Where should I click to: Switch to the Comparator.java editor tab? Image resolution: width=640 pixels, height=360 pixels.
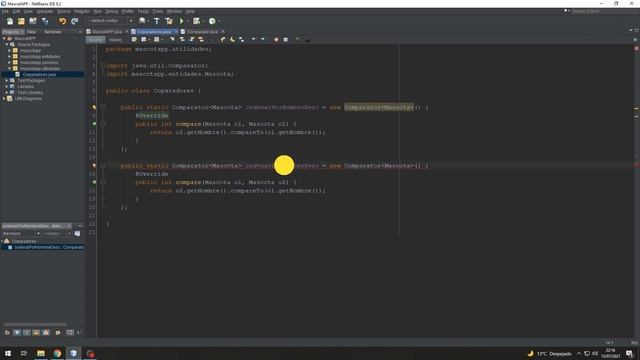[x=202, y=31]
